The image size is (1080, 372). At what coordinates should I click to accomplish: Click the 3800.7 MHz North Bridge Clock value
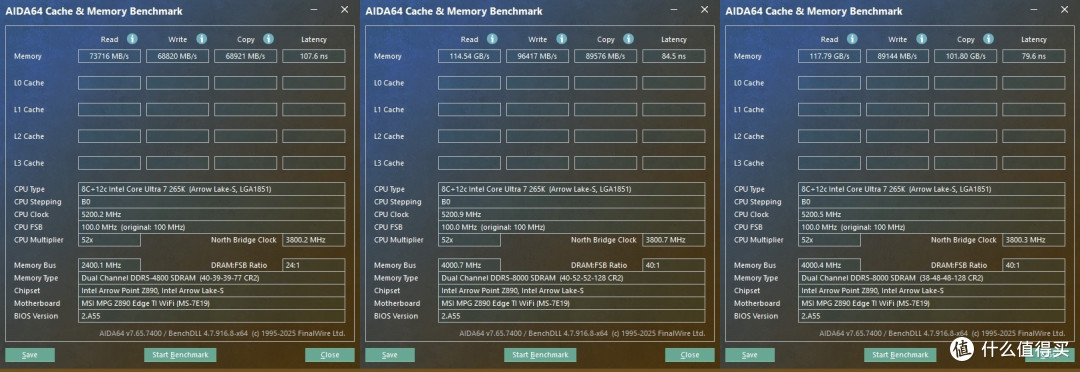[674, 240]
